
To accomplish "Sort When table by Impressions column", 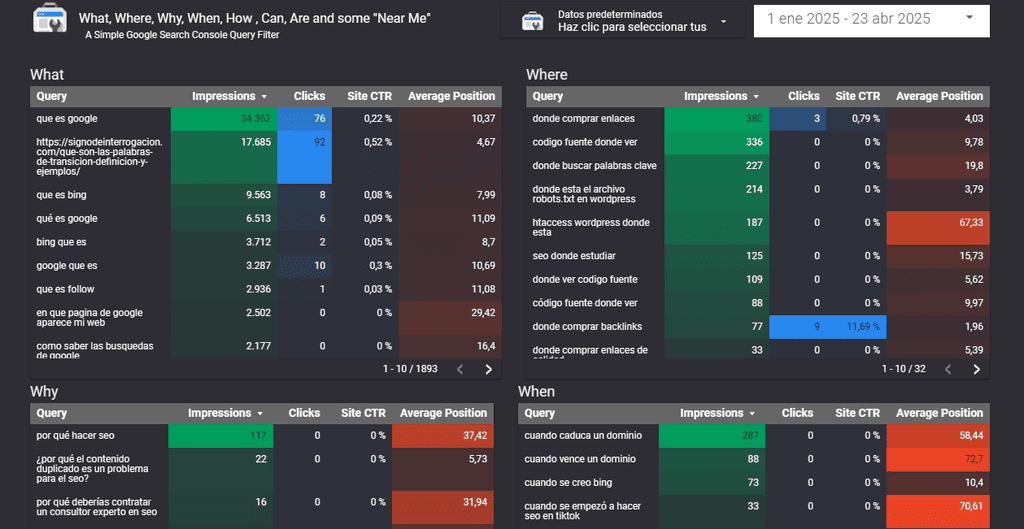I will tap(718, 413).
